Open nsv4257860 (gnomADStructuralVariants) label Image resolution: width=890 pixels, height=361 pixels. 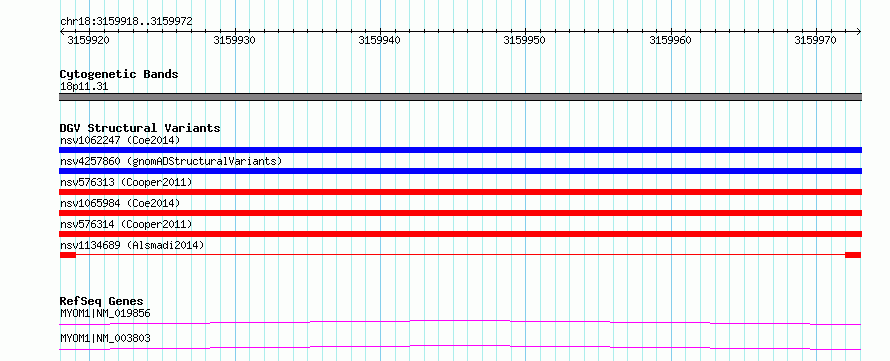click(171, 161)
